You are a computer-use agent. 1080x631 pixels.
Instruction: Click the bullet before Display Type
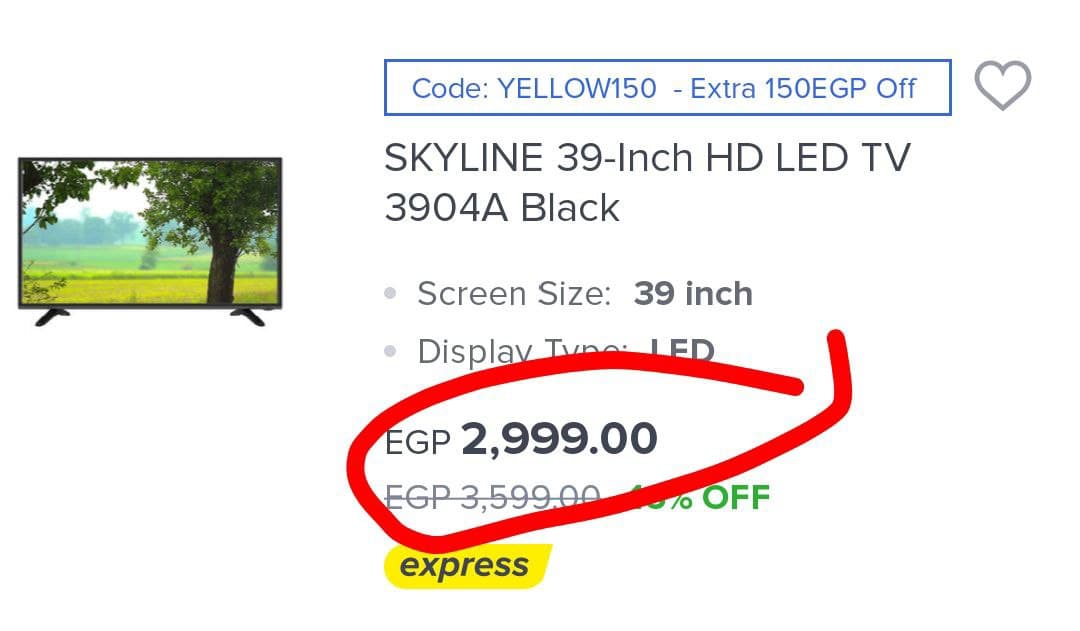pos(391,352)
